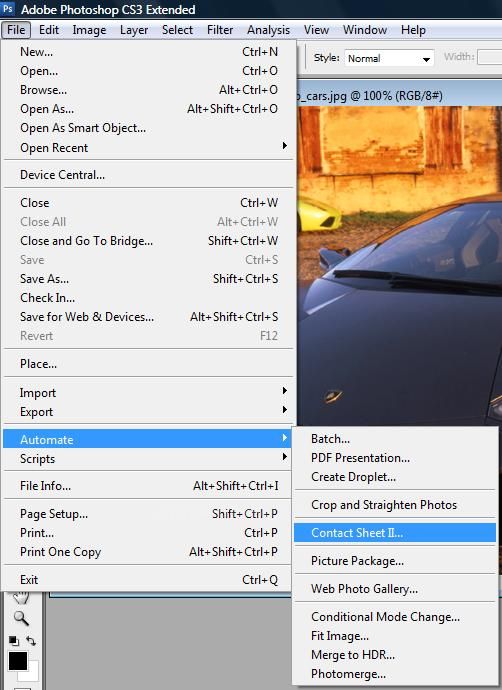
Task: Choose Open As Smart Object...
Action: (149, 128)
